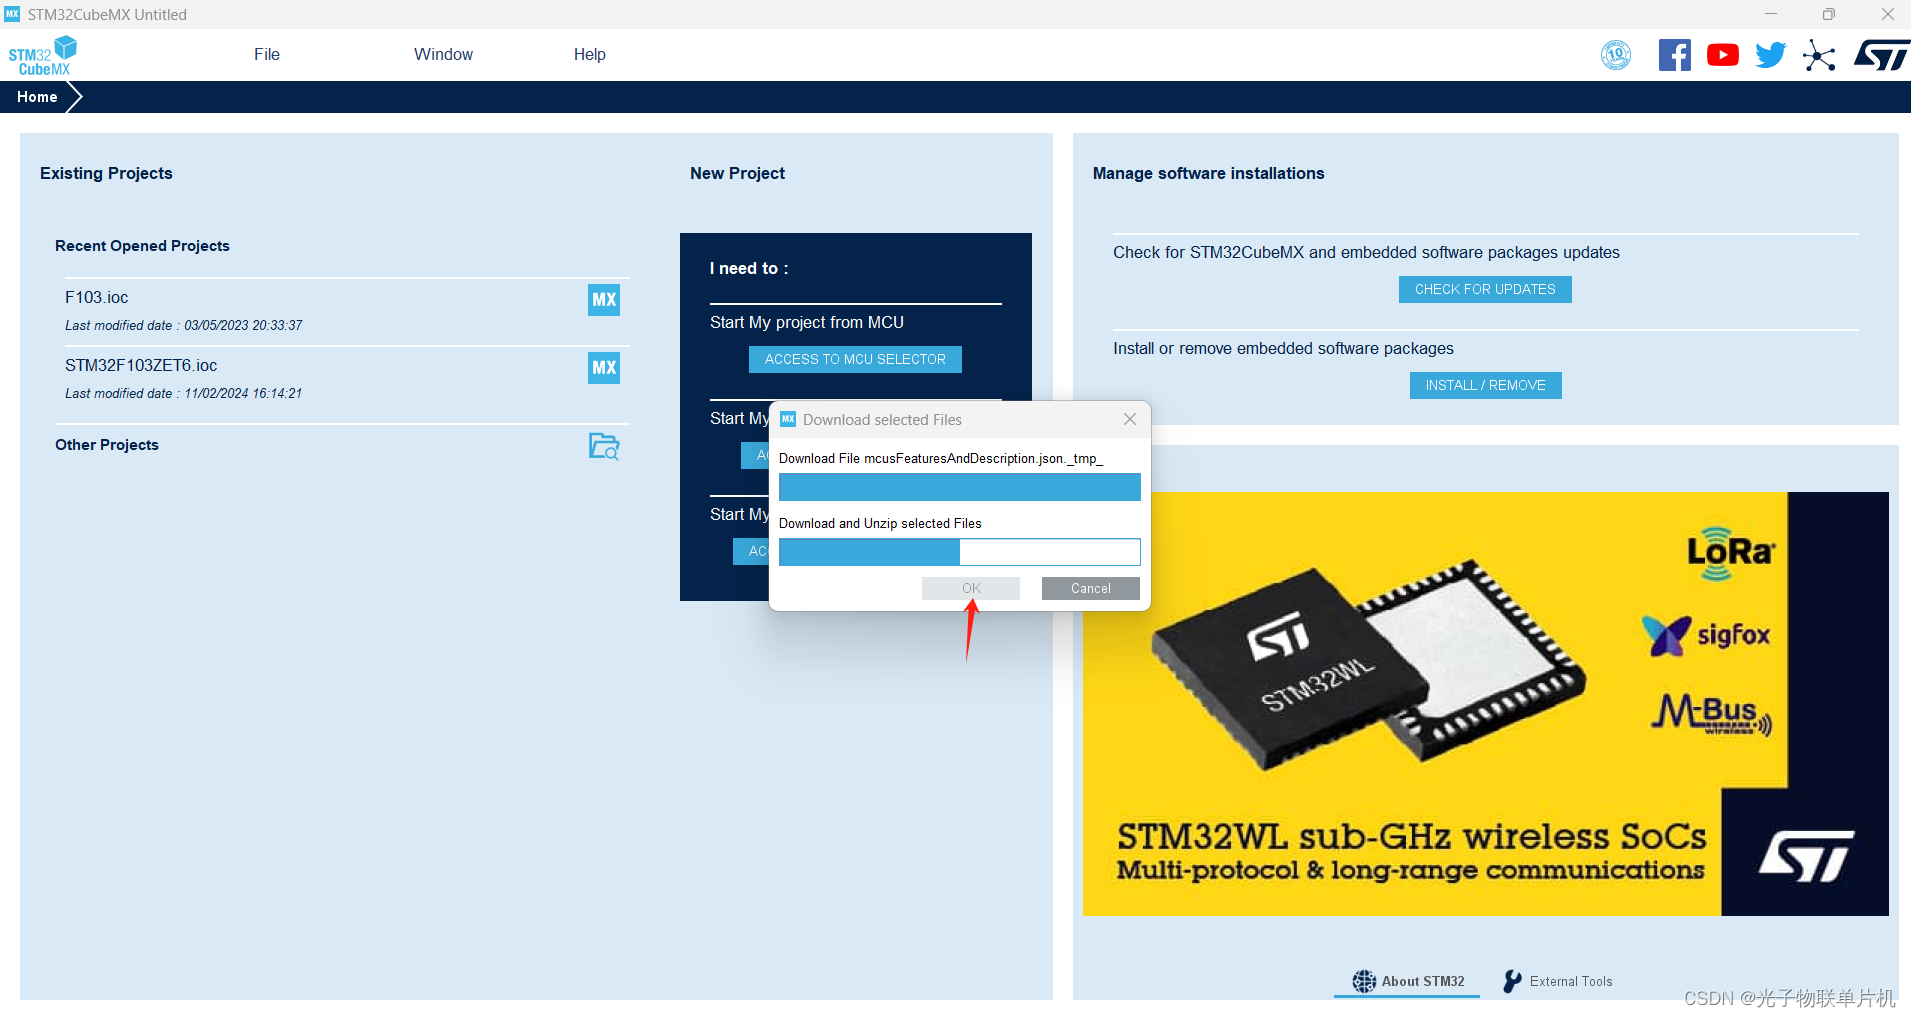Open the Twitter bird icon link
This screenshot has width=1911, height=1017.
tap(1770, 55)
